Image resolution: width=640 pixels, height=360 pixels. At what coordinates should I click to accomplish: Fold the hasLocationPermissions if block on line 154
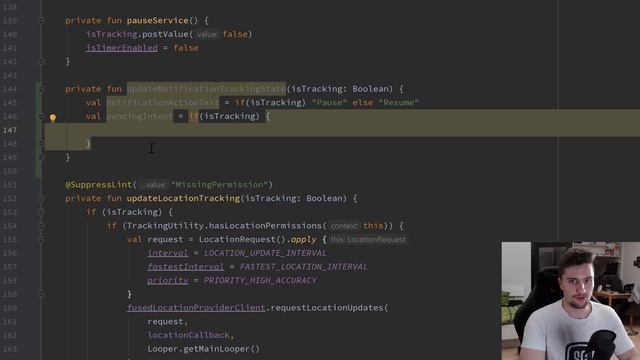(x=41, y=226)
